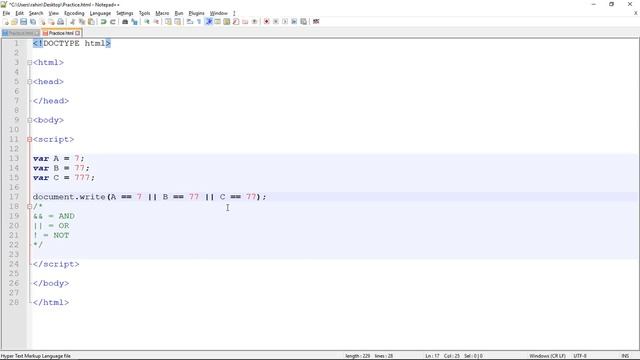The width and height of the screenshot is (640, 360).
Task: Click the document close X in menu bar
Action: click(x=636, y=13)
